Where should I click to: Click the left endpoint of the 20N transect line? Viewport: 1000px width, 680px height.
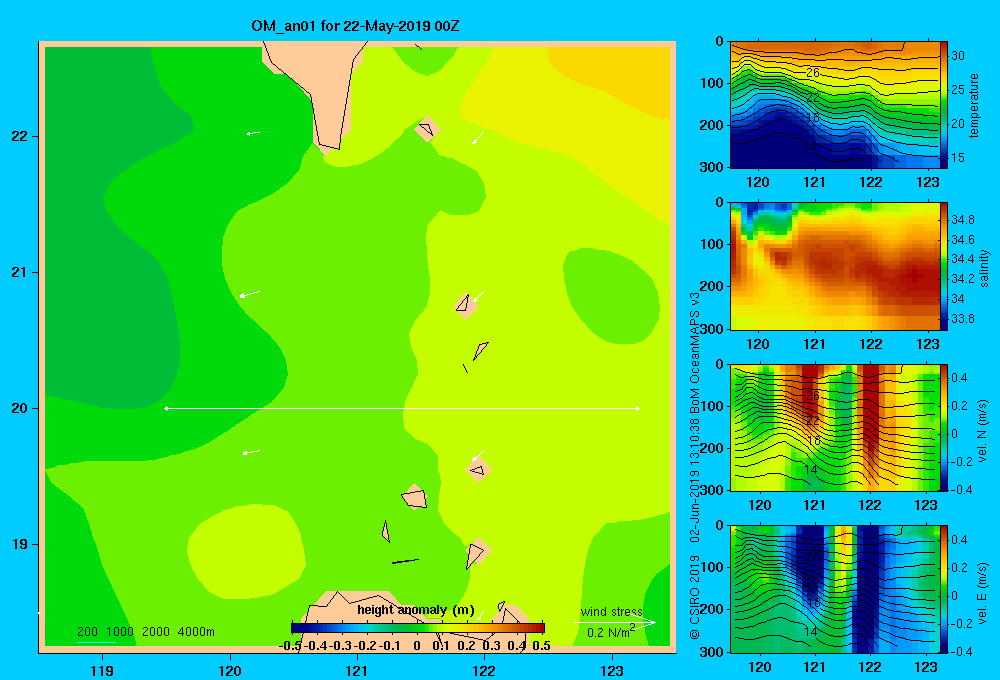(166, 408)
